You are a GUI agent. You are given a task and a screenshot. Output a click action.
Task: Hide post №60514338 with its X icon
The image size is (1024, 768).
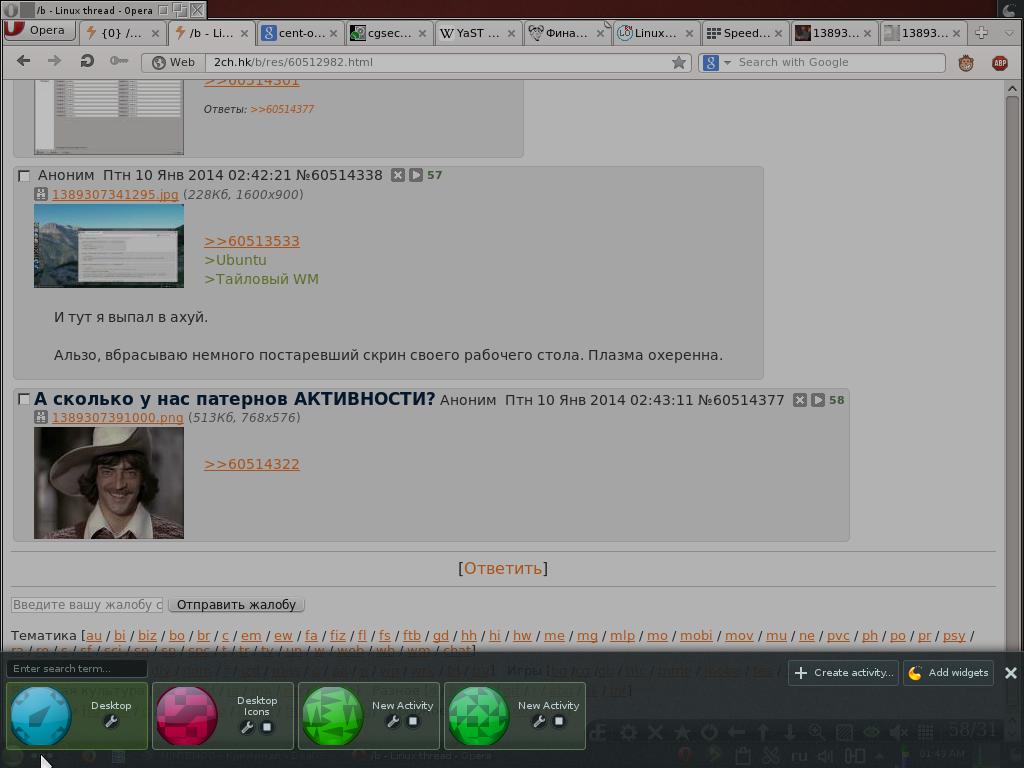[398, 175]
